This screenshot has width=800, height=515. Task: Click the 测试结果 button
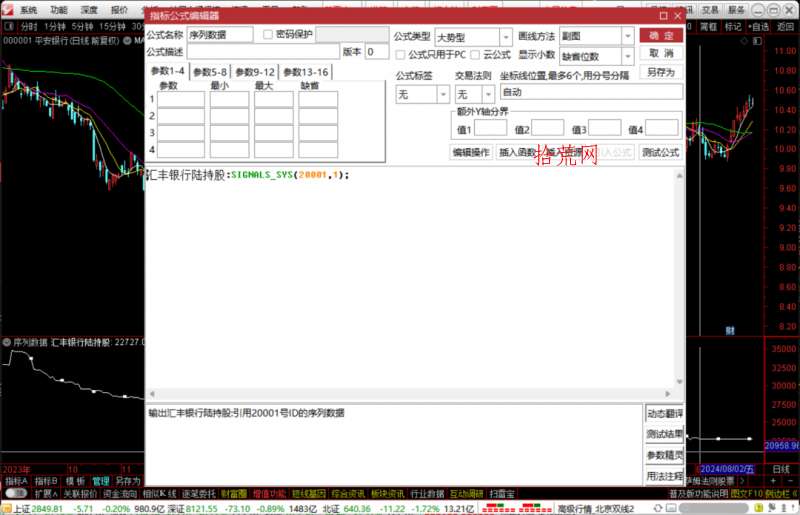pyautogui.click(x=664, y=434)
